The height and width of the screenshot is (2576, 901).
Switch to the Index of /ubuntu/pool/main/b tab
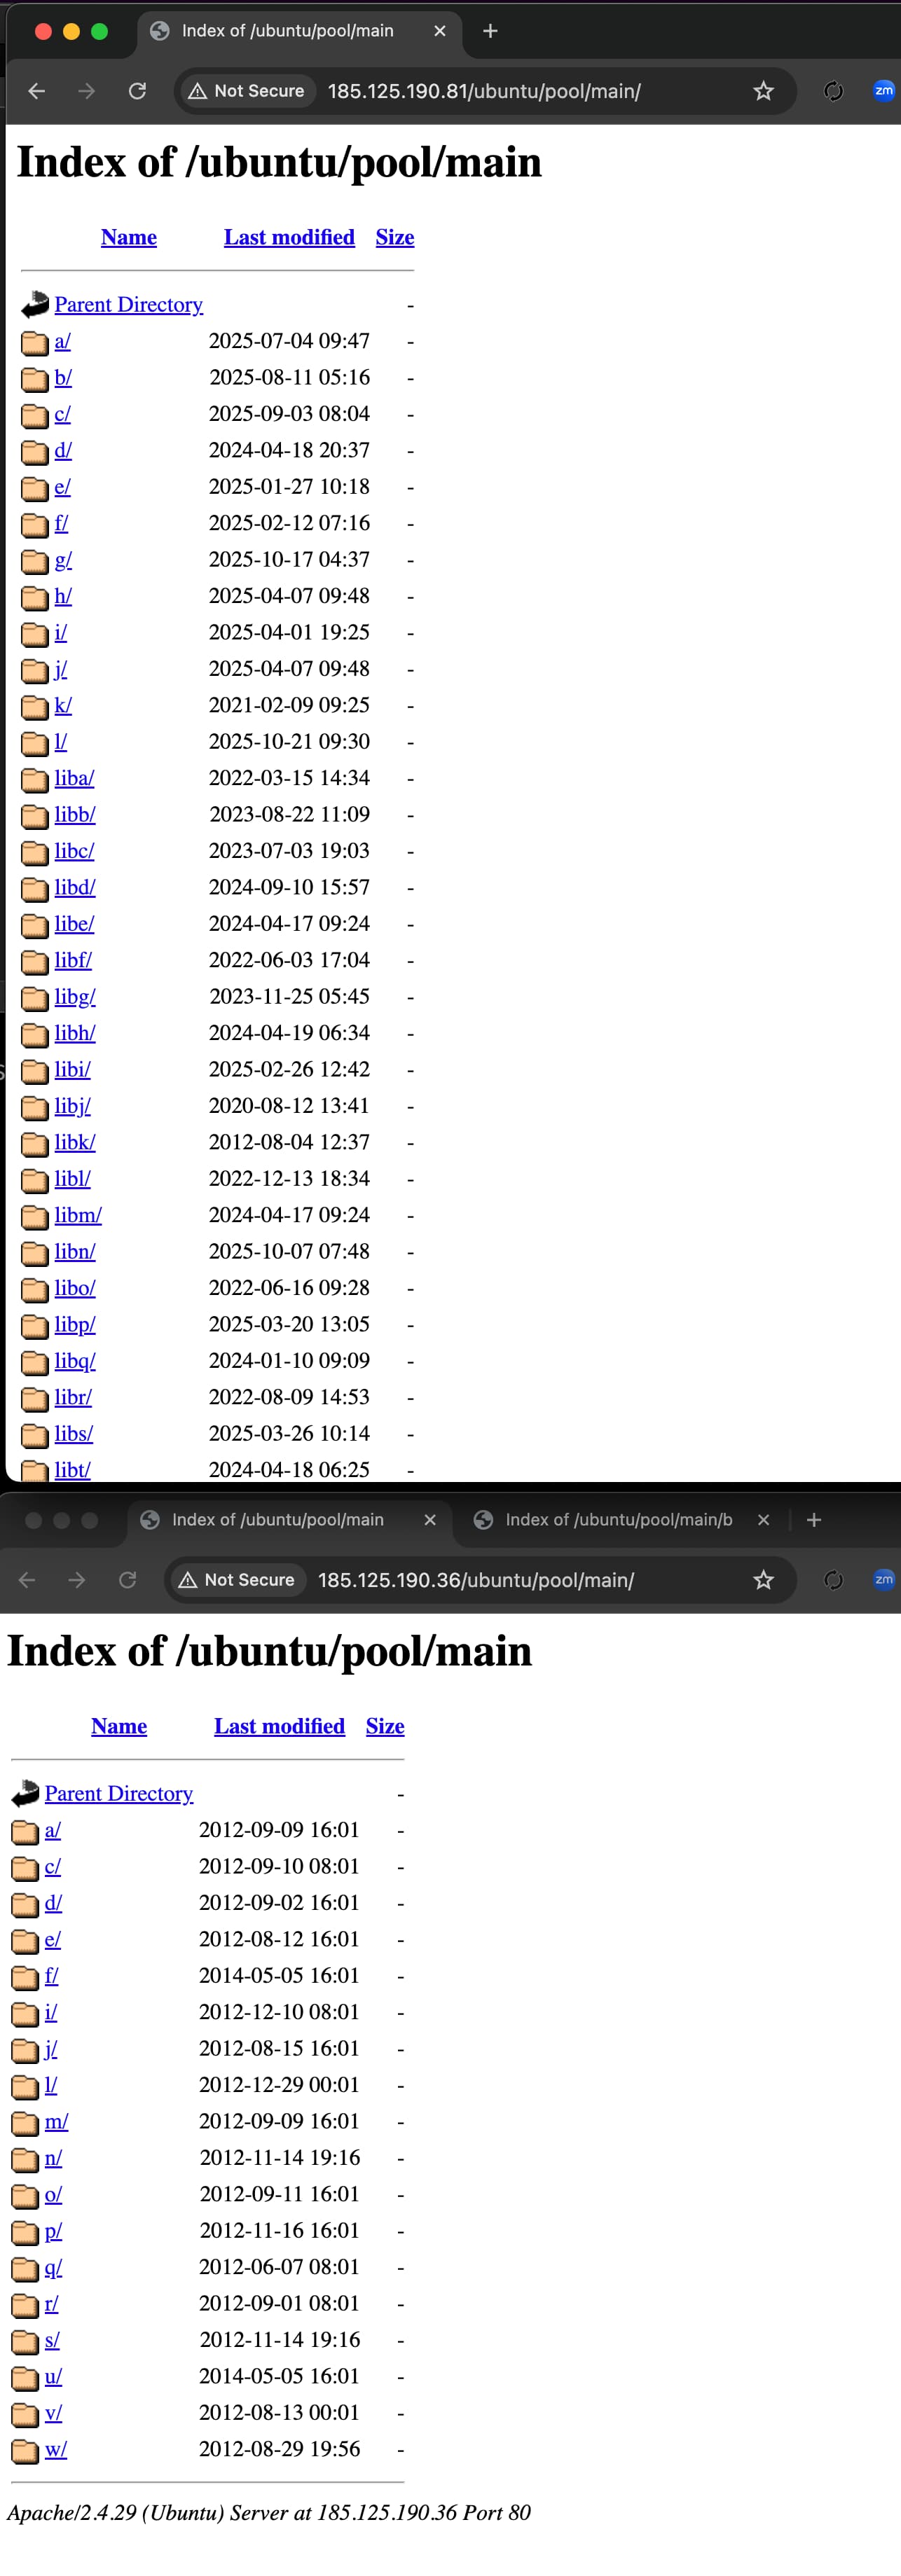point(617,1520)
